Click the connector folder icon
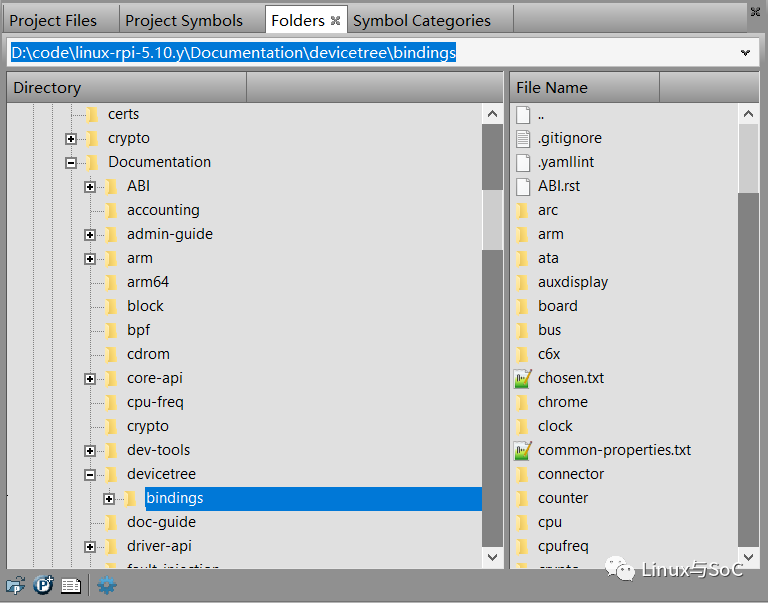 (x=523, y=475)
